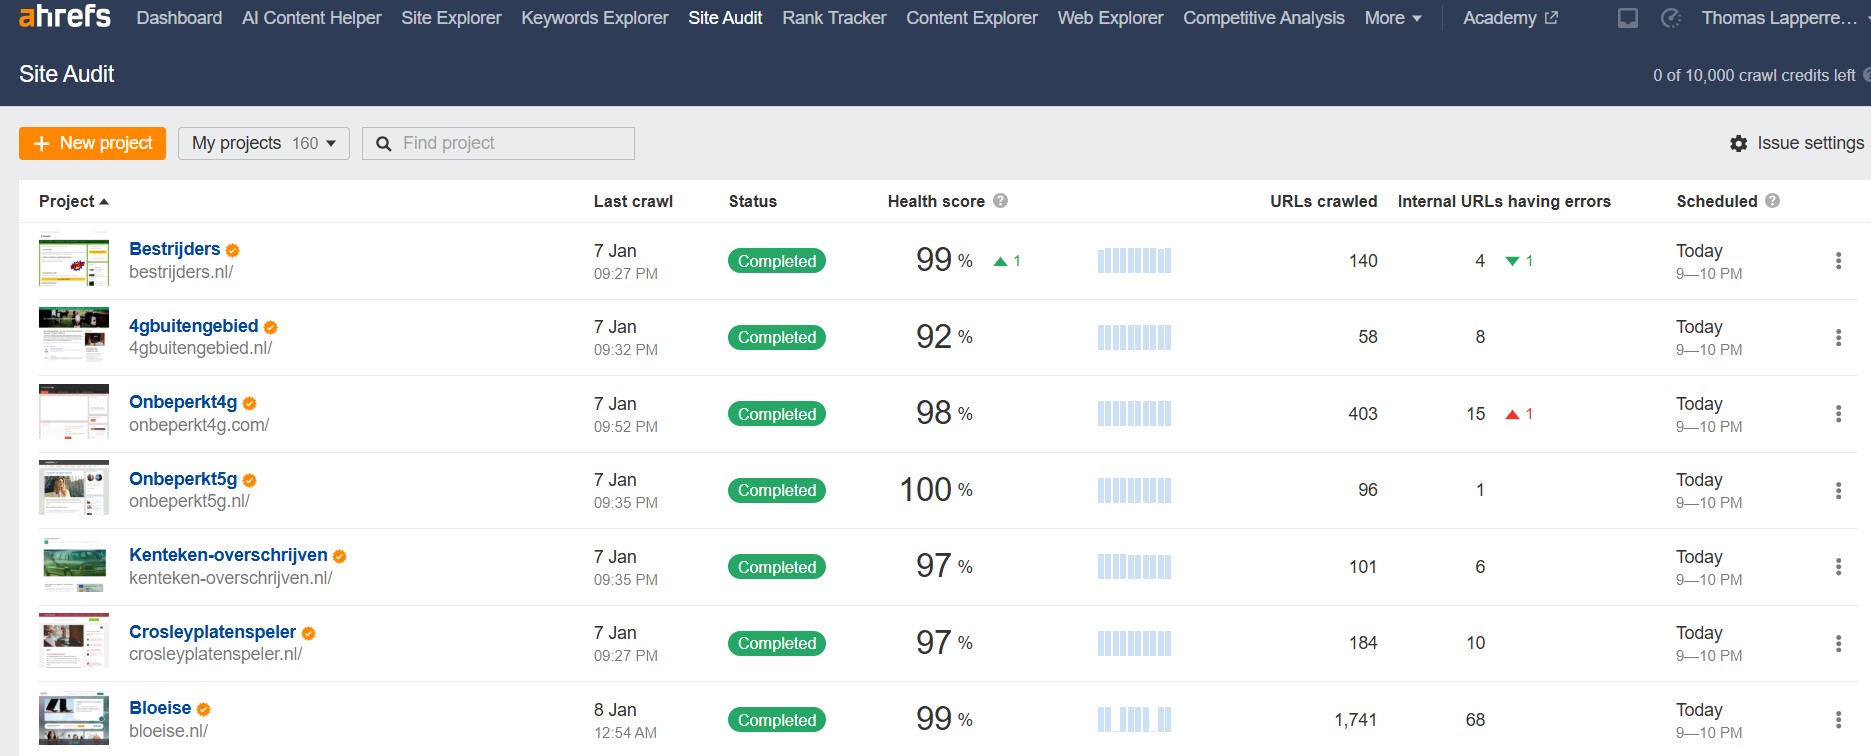1871x756 pixels.
Task: Click the Find project search field
Action: [498, 143]
